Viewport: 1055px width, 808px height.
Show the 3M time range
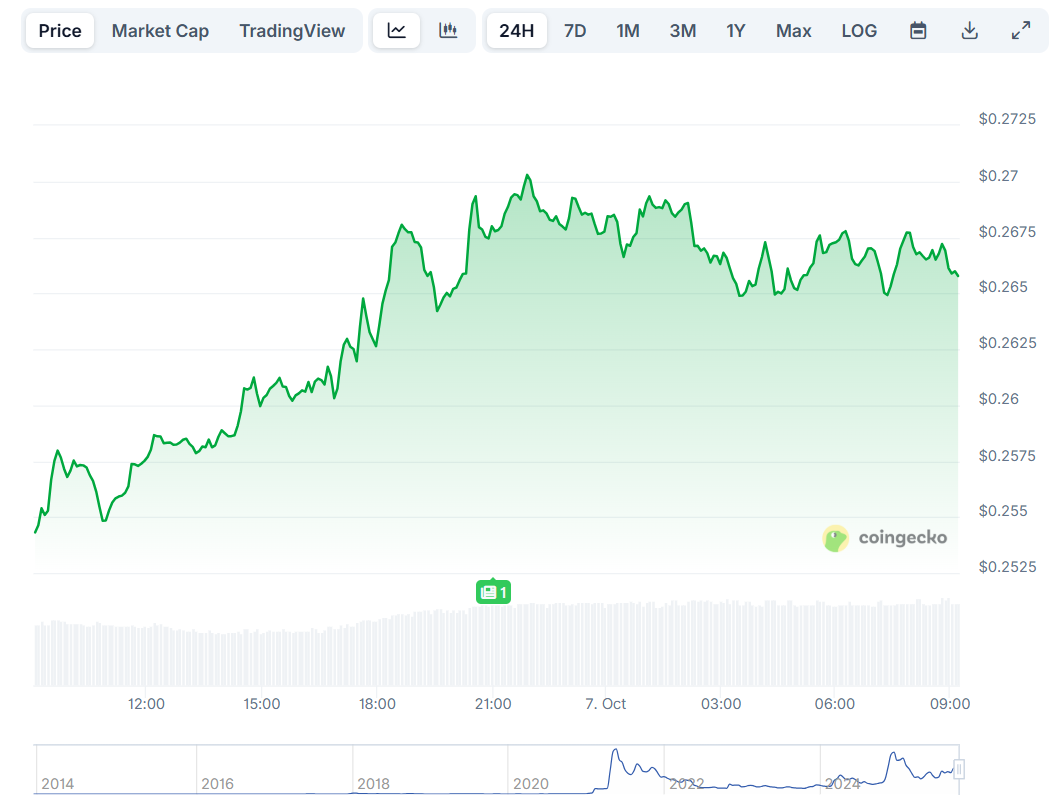pyautogui.click(x=683, y=31)
